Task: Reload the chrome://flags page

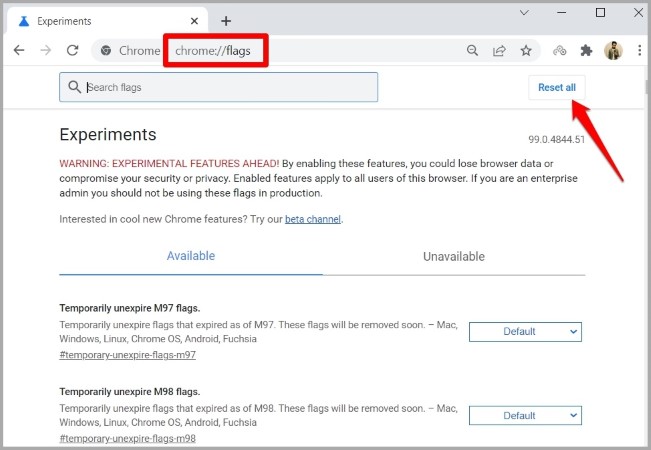Action: [x=73, y=50]
